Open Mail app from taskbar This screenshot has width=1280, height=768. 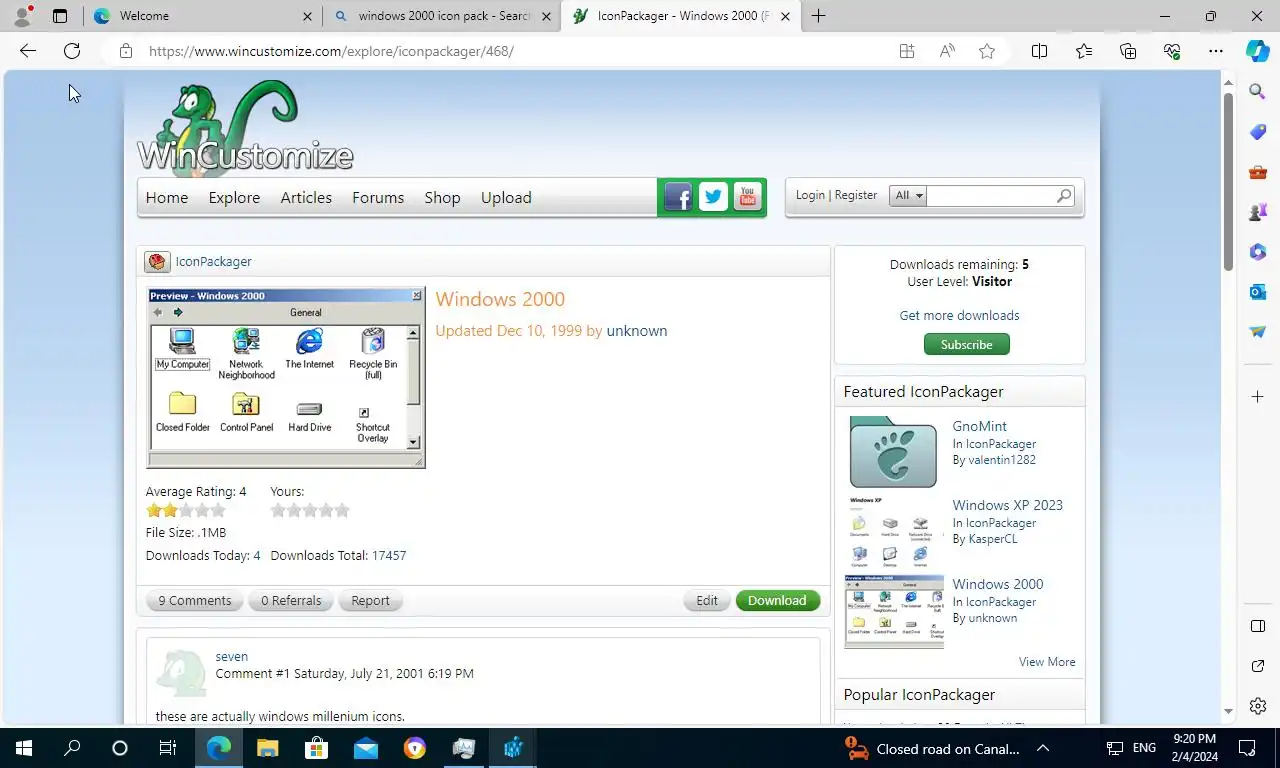pos(366,748)
